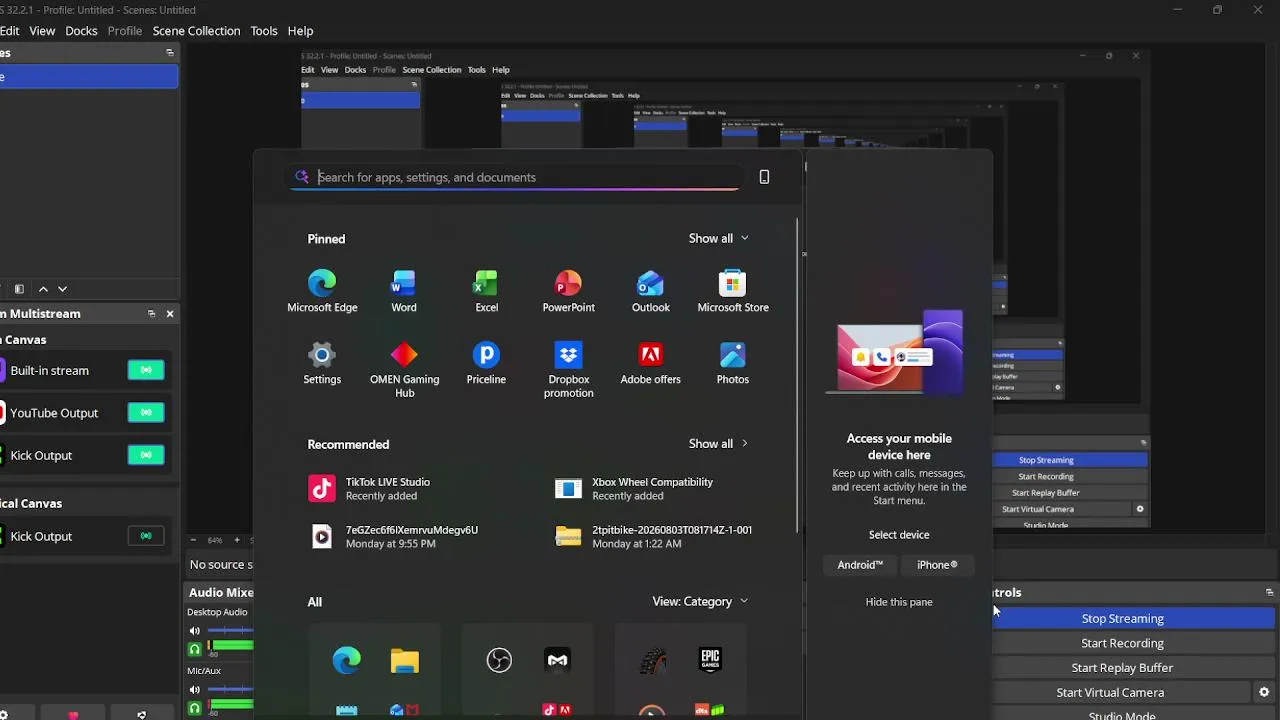The image size is (1280, 720).
Task: Click Hide this pane link
Action: (899, 602)
